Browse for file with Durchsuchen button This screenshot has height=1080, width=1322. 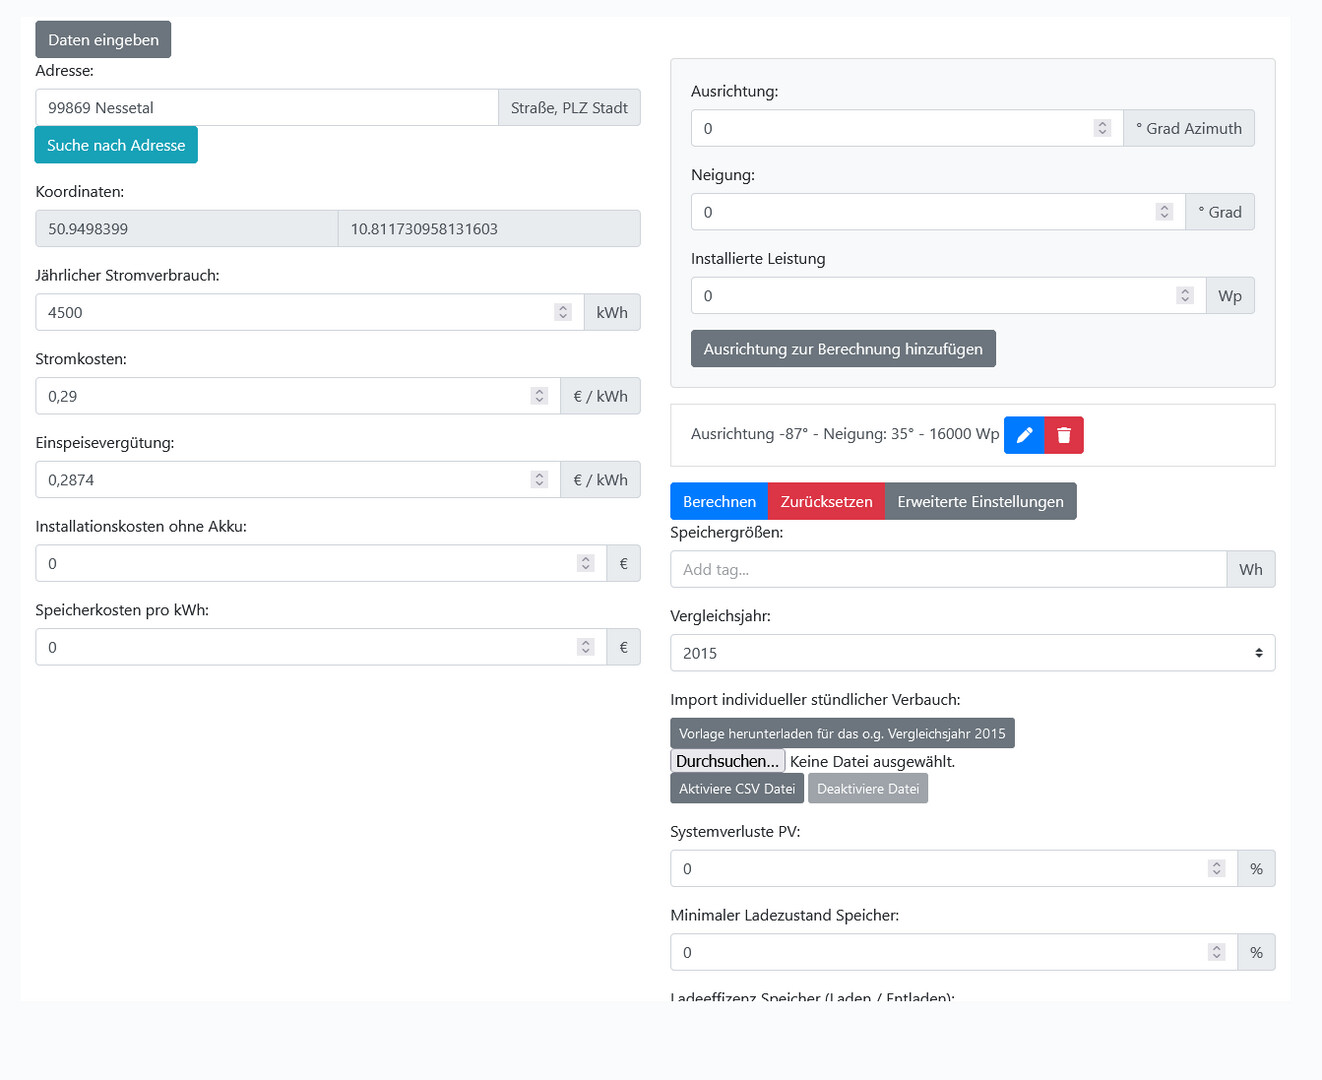pyautogui.click(x=727, y=761)
